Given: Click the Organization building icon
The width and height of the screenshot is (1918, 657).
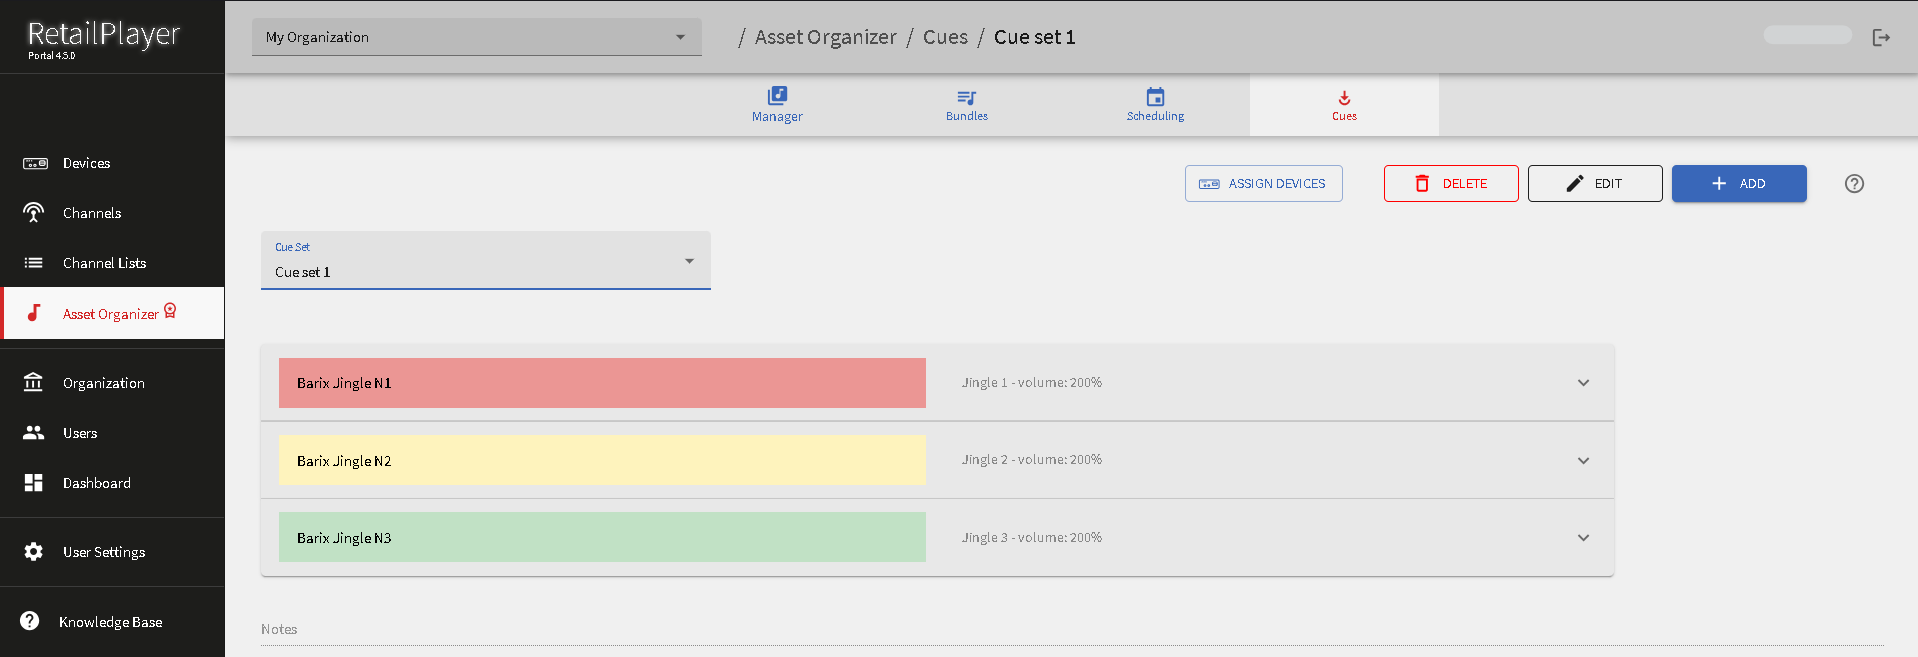Looking at the screenshot, I should pyautogui.click(x=34, y=383).
